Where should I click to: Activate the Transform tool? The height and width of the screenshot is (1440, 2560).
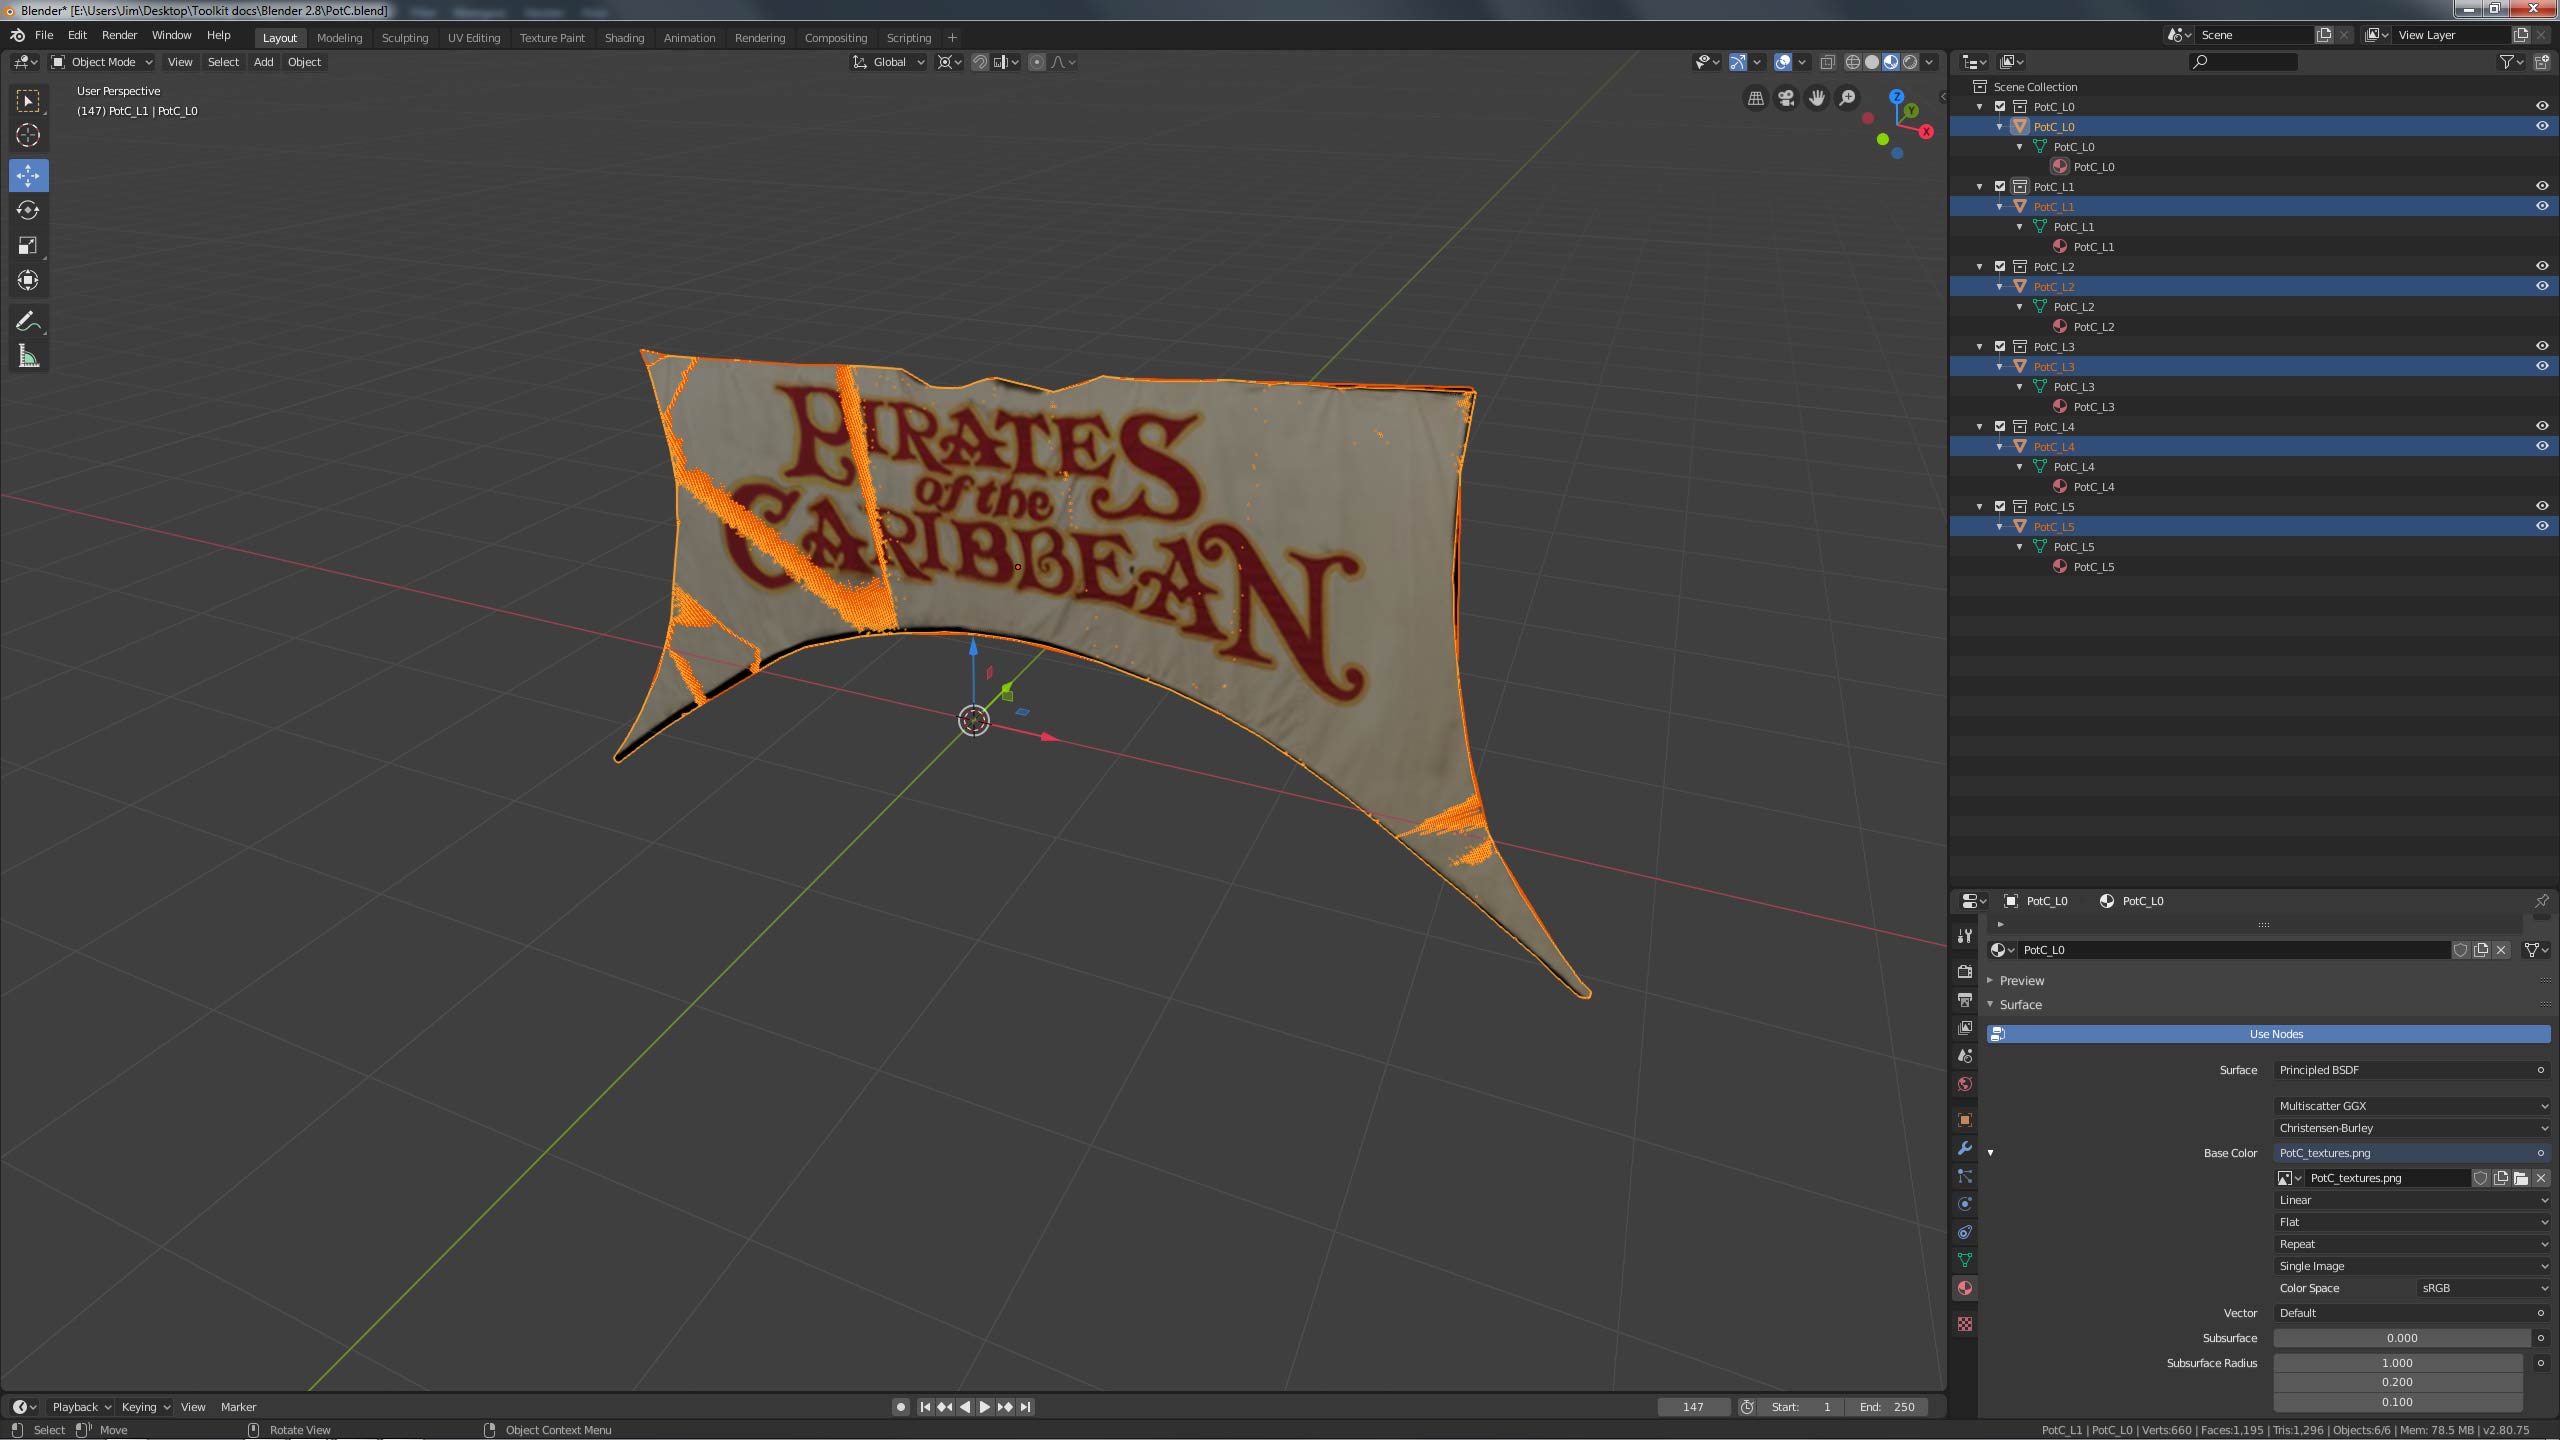tap(28, 280)
